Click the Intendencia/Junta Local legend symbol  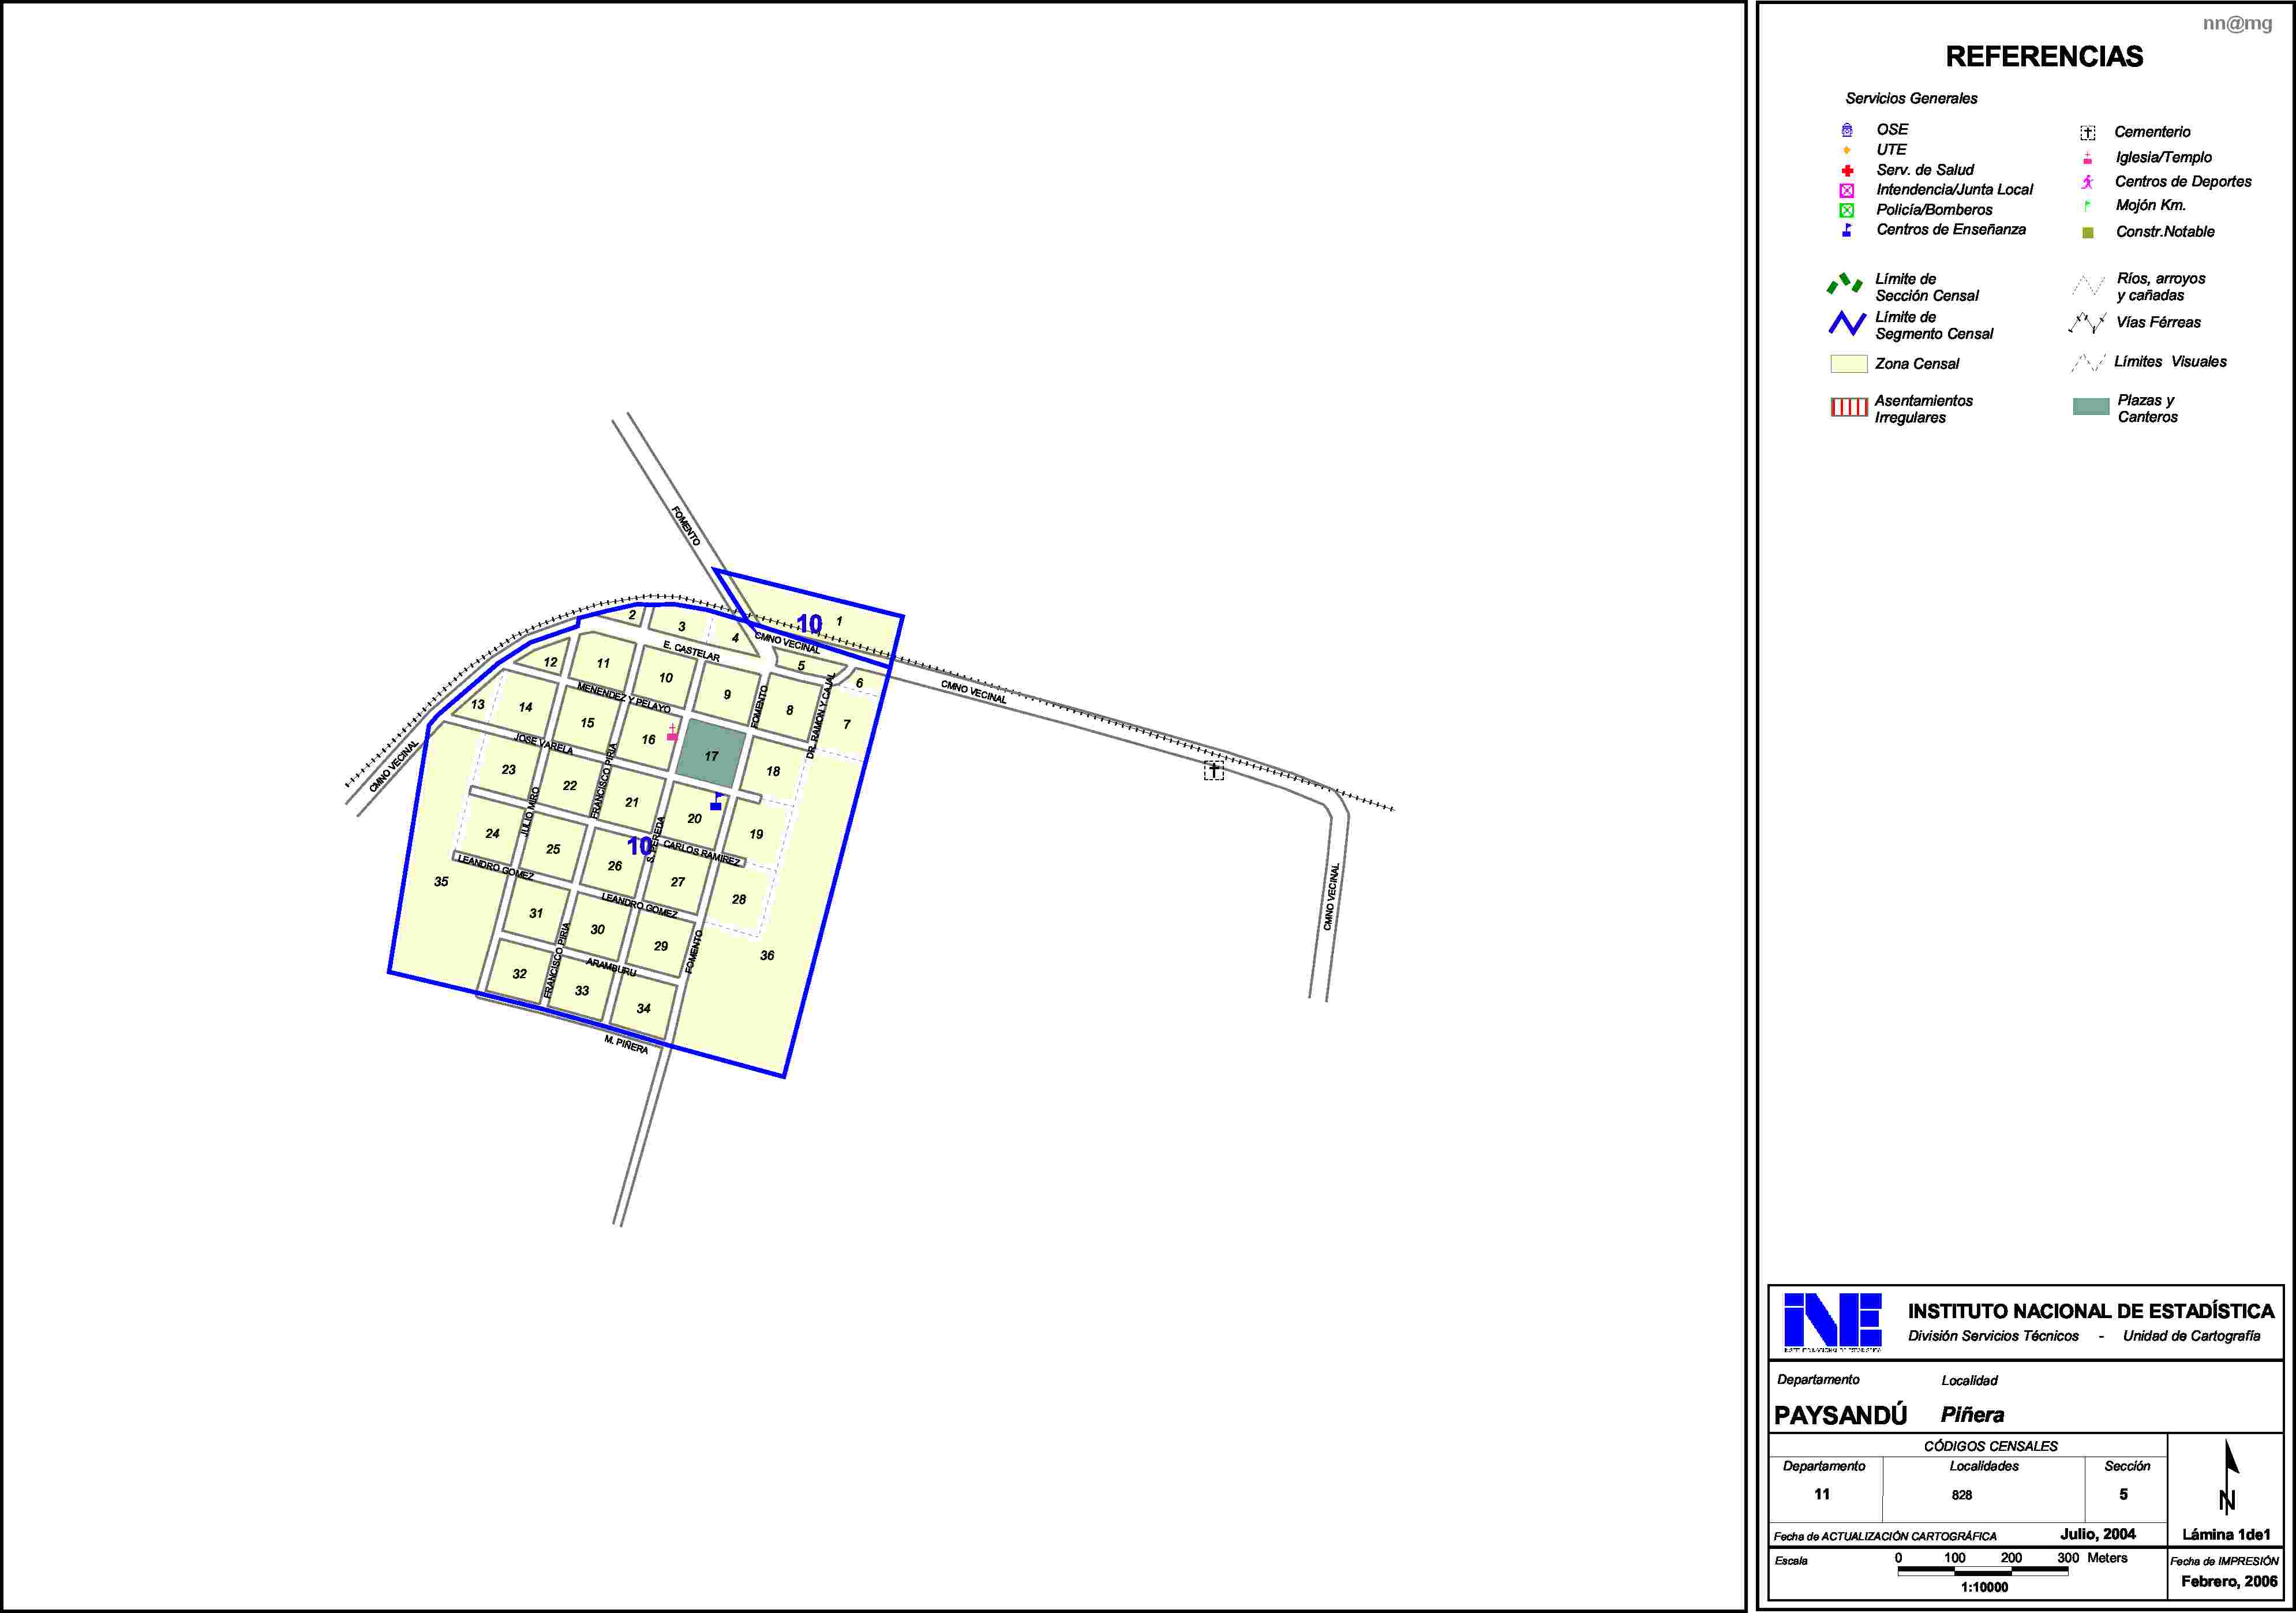click(1847, 190)
